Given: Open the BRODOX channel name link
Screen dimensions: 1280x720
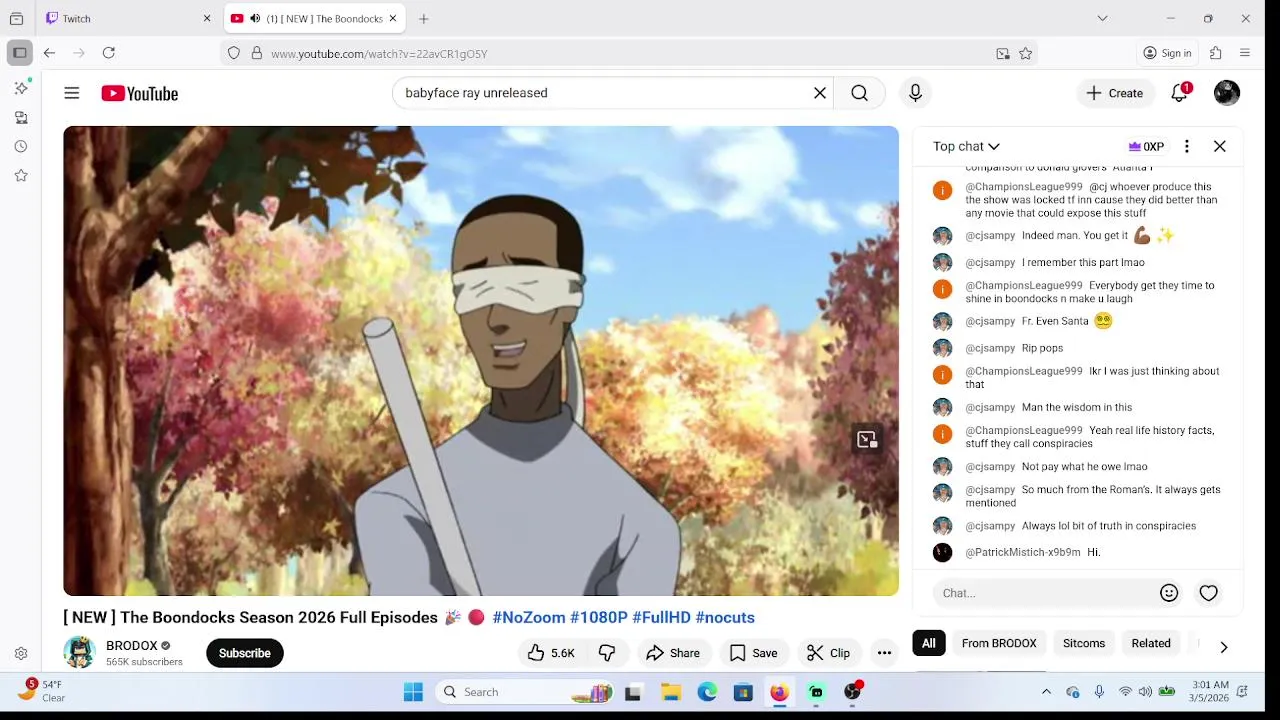Looking at the screenshot, I should point(132,646).
